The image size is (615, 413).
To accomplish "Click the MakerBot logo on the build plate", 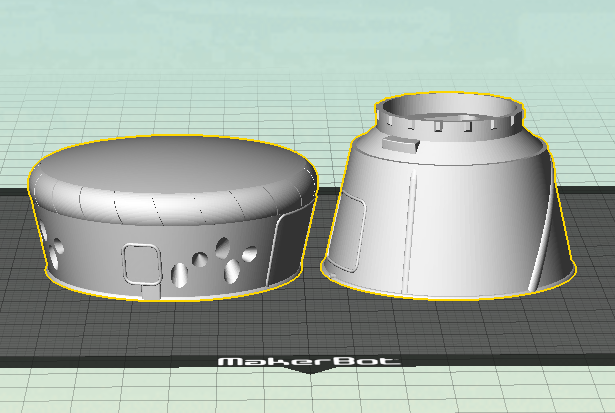I will pyautogui.click(x=309, y=361).
